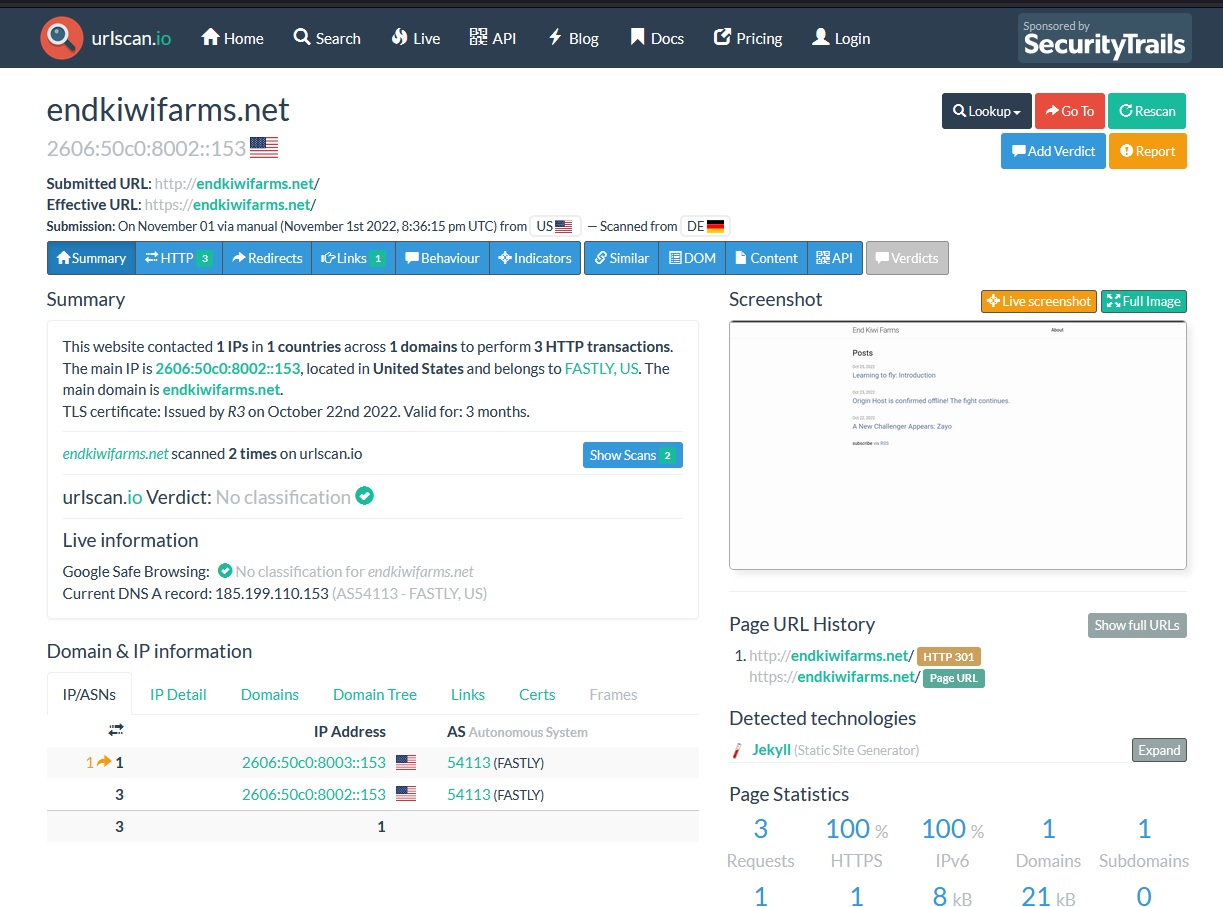The height and width of the screenshot is (907, 1223).
Task: Click Show Scans button
Action: tap(632, 455)
